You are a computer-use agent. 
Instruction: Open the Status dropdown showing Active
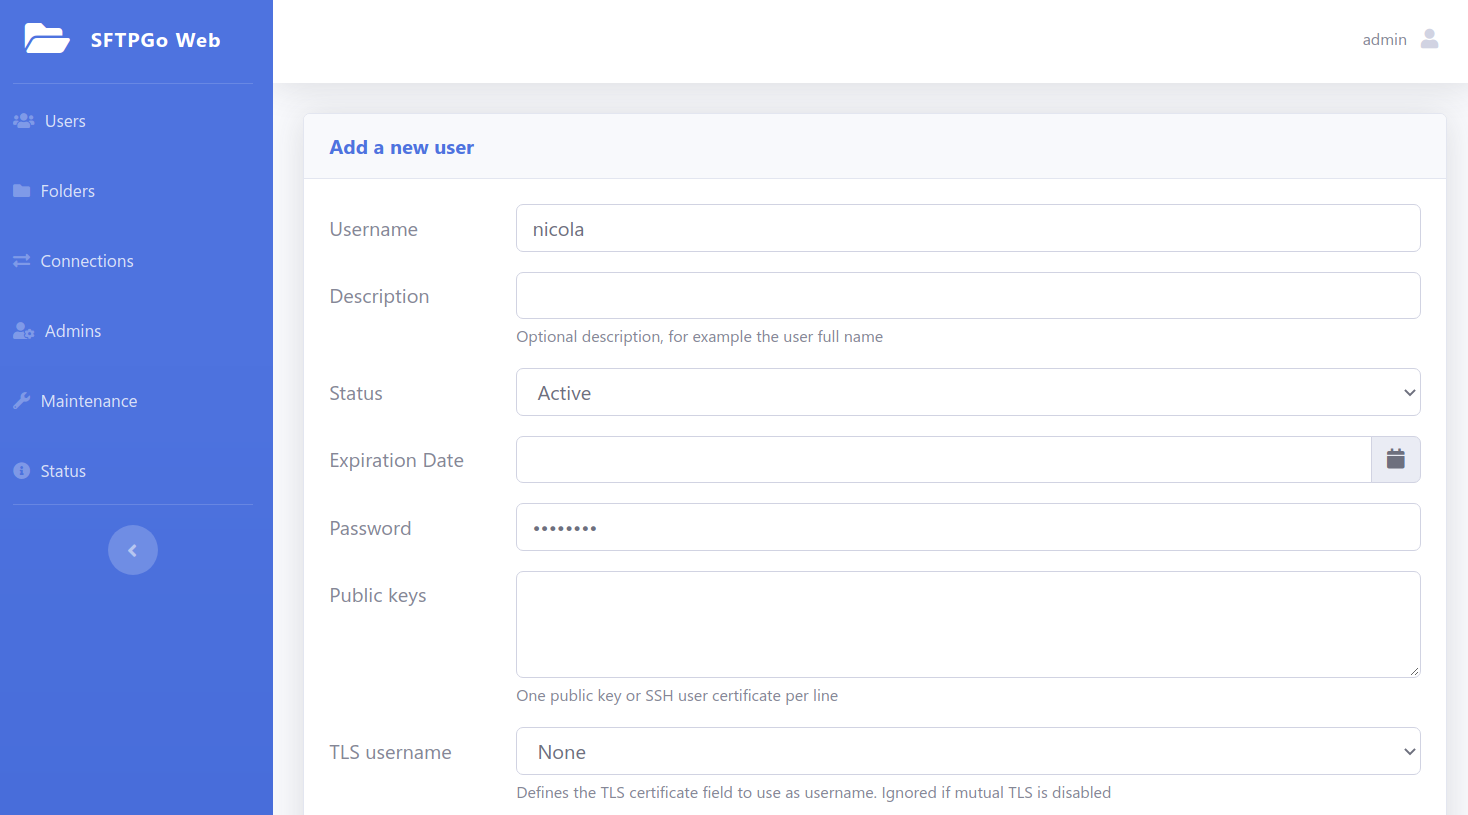tap(967, 393)
